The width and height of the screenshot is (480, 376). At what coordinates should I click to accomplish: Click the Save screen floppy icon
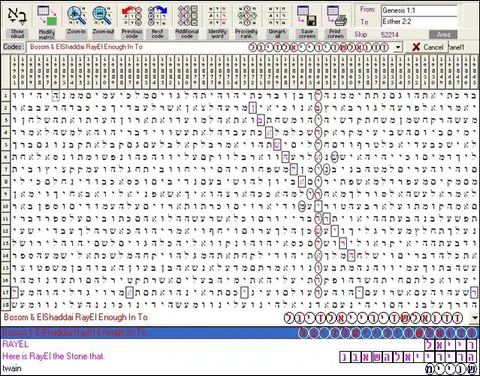pos(307,16)
